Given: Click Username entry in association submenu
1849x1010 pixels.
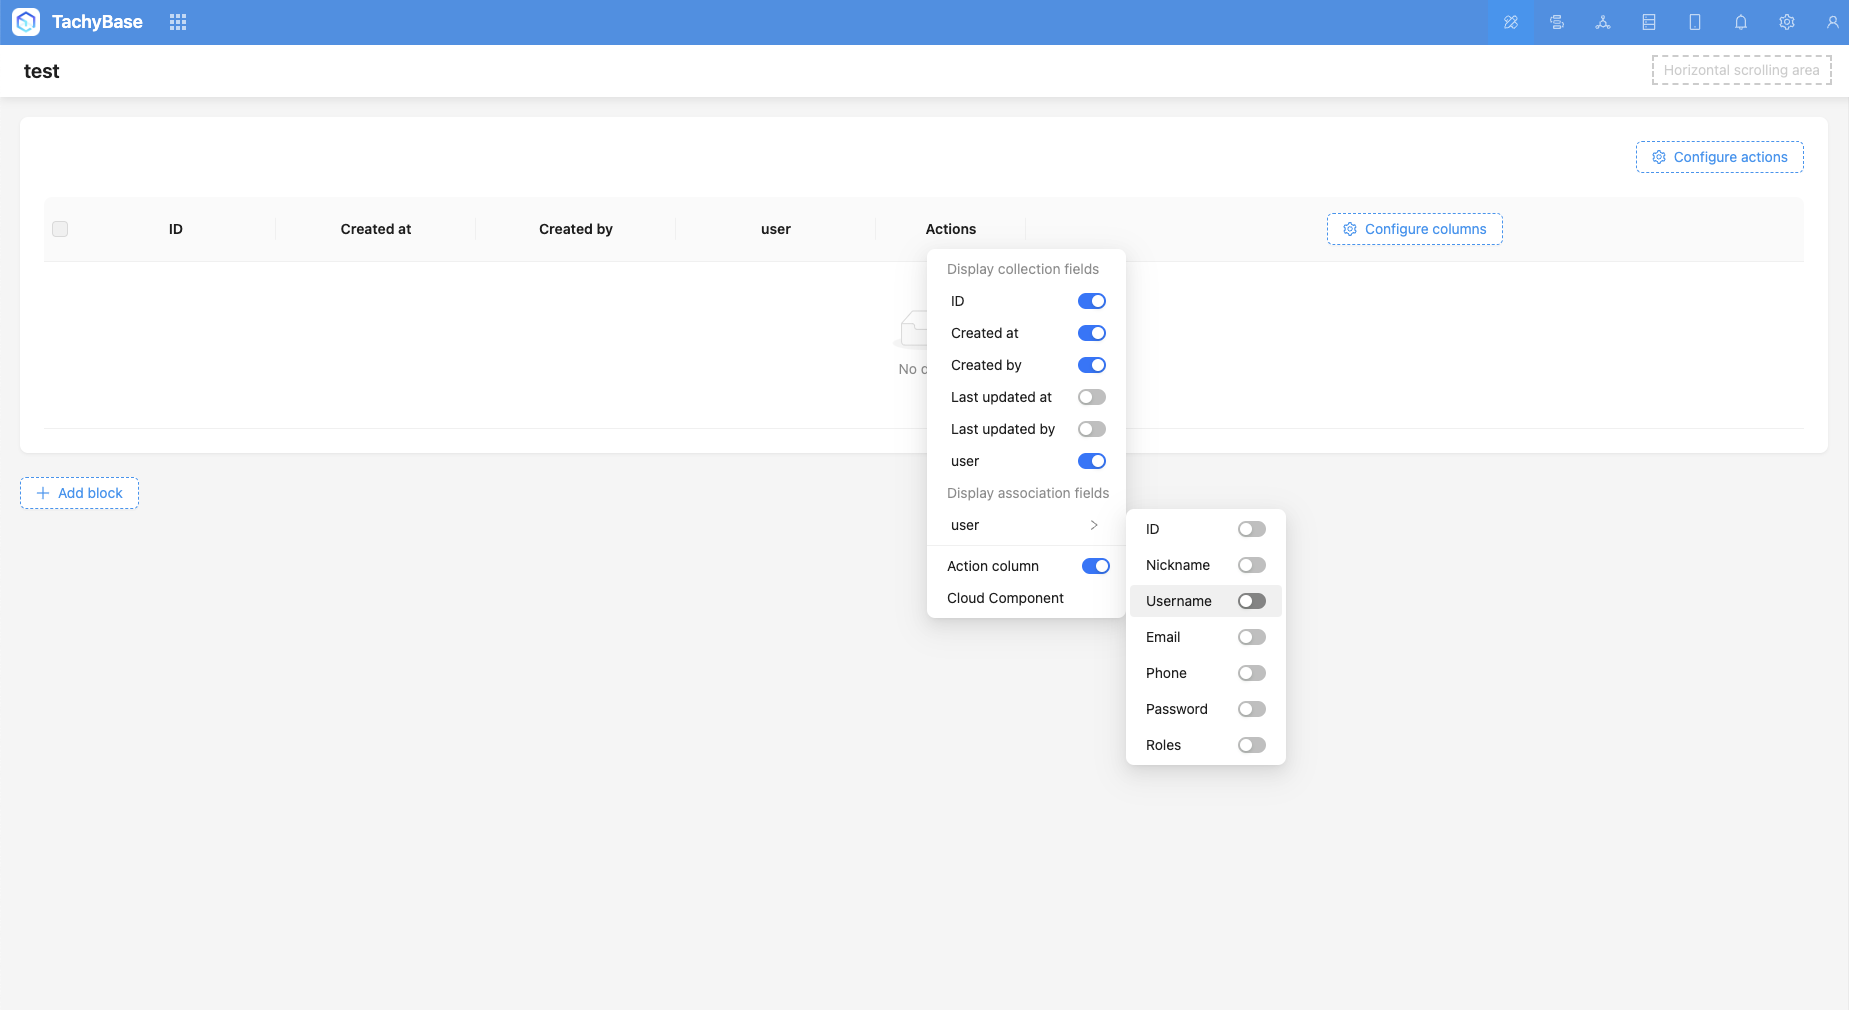Looking at the screenshot, I should 1206,601.
